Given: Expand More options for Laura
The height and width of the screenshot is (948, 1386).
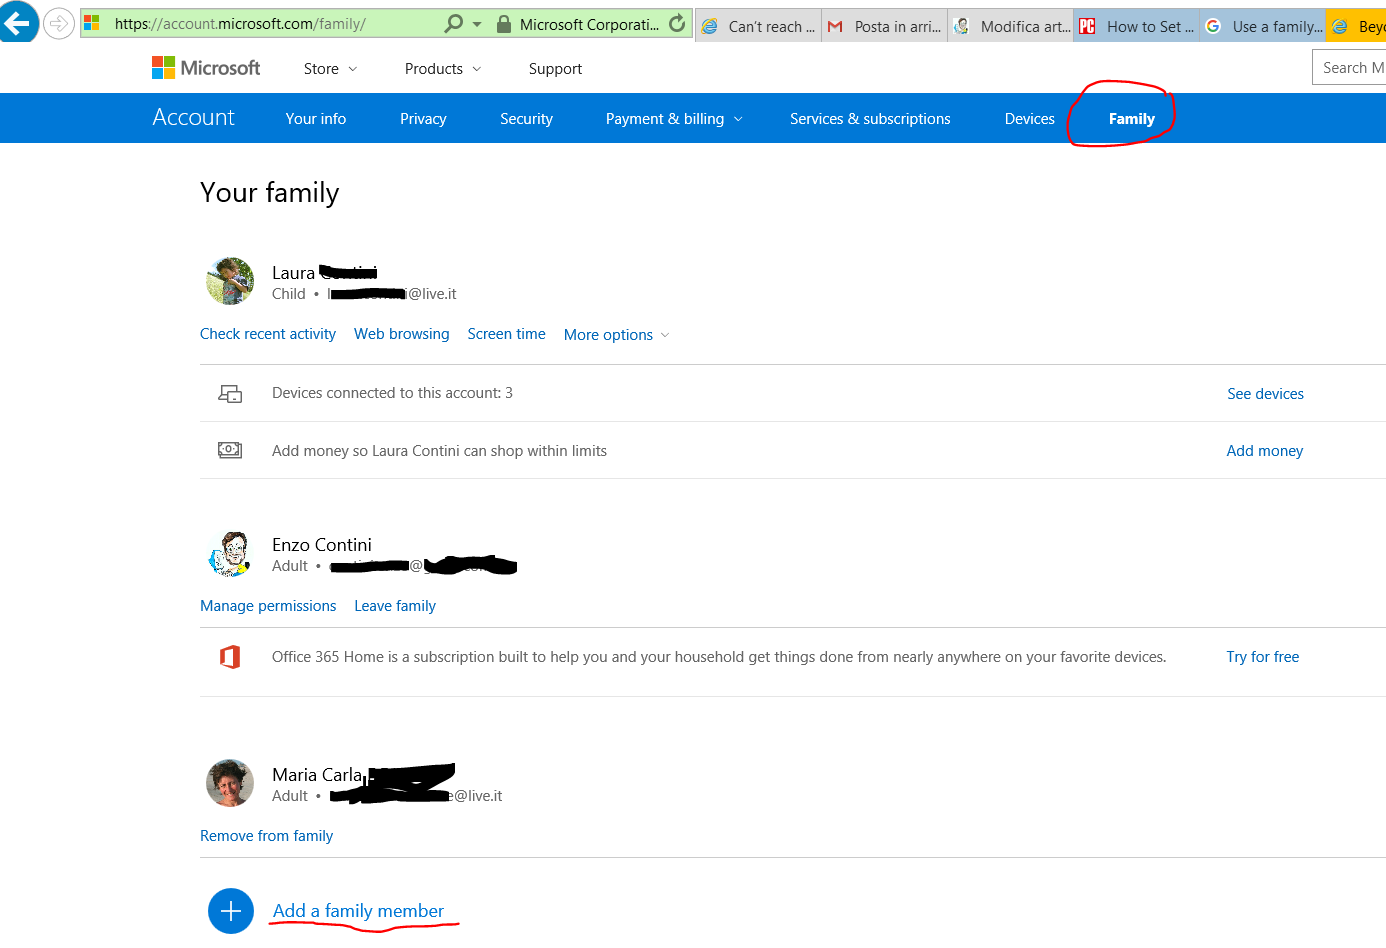Looking at the screenshot, I should tap(616, 335).
